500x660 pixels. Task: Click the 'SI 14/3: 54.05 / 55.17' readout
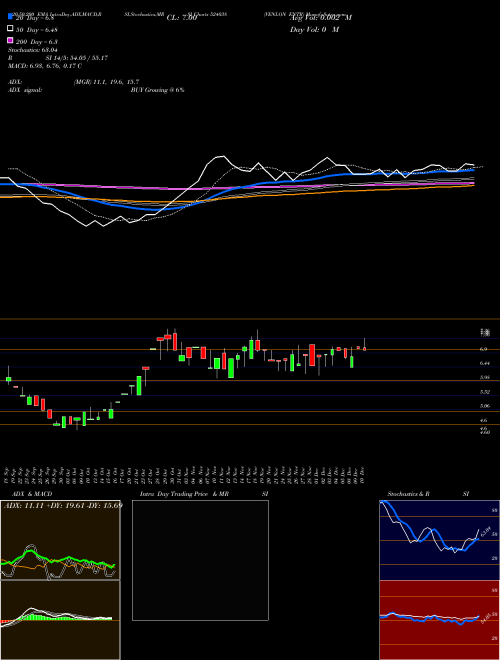(x=77, y=58)
